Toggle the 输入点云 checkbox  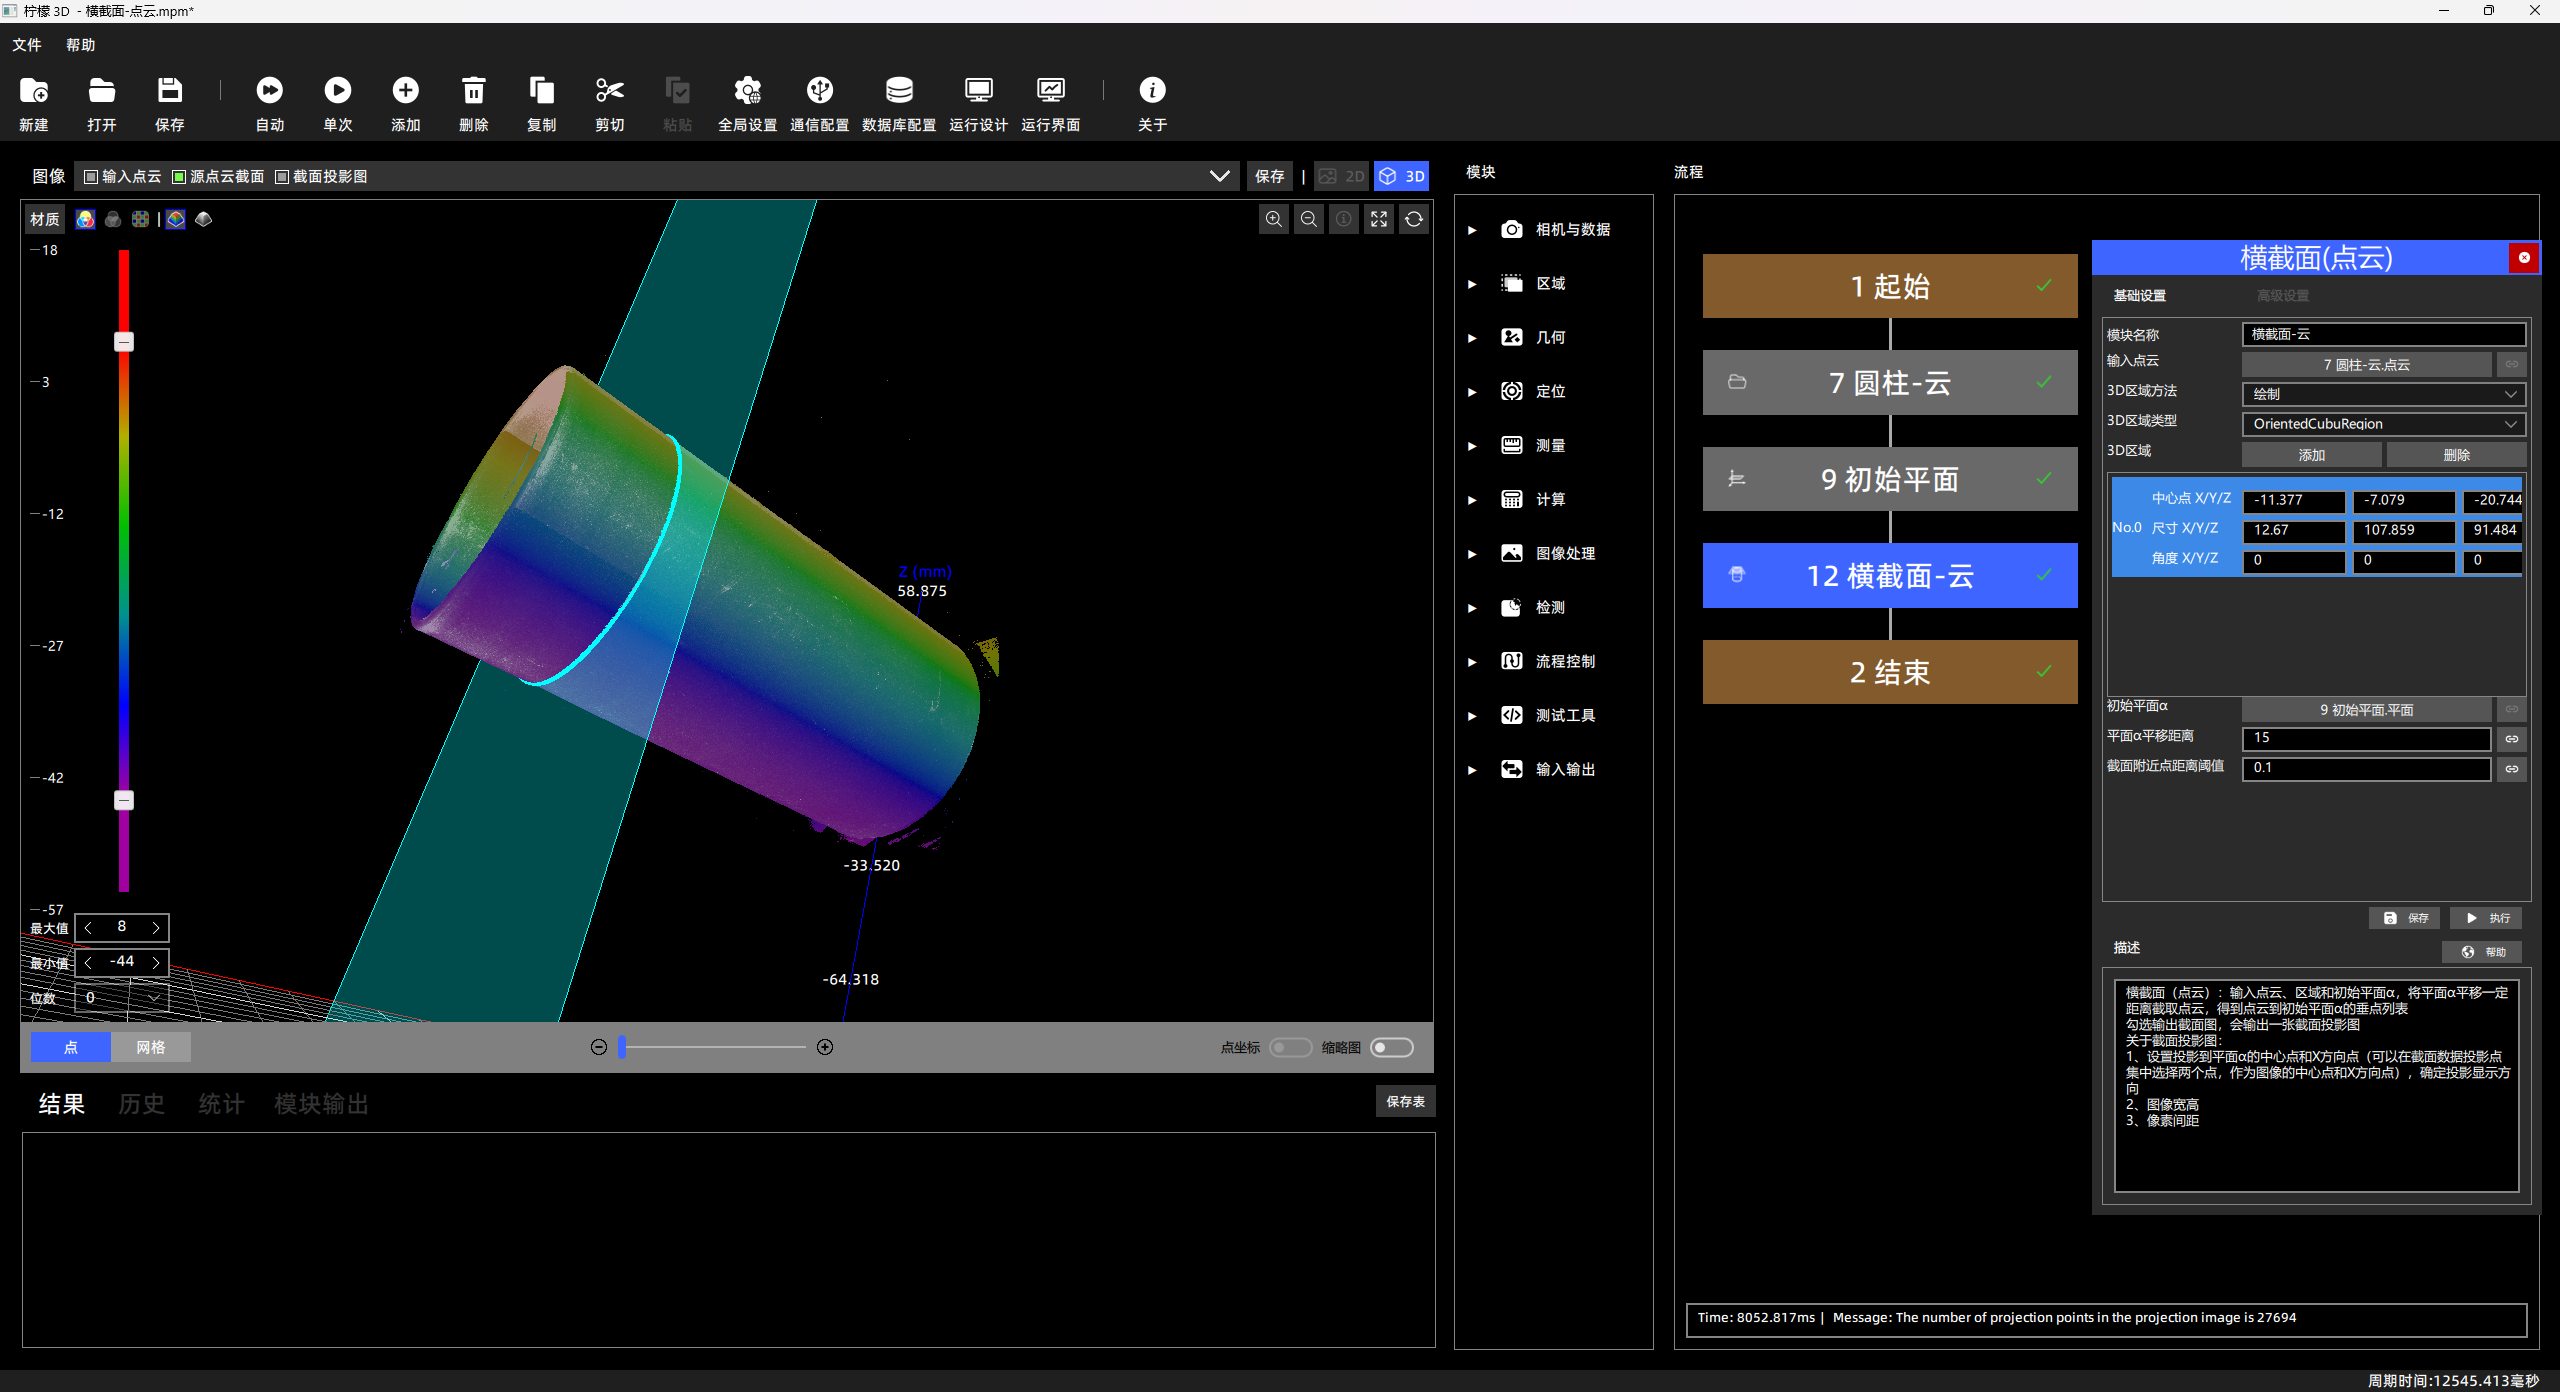pos(91,176)
